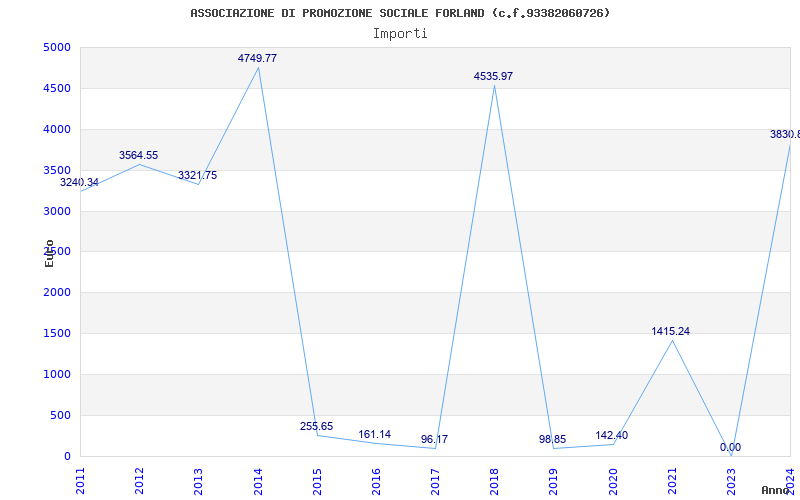Select the 2018 x-axis year label
Viewport: 800px width, 500px height.
click(x=494, y=482)
